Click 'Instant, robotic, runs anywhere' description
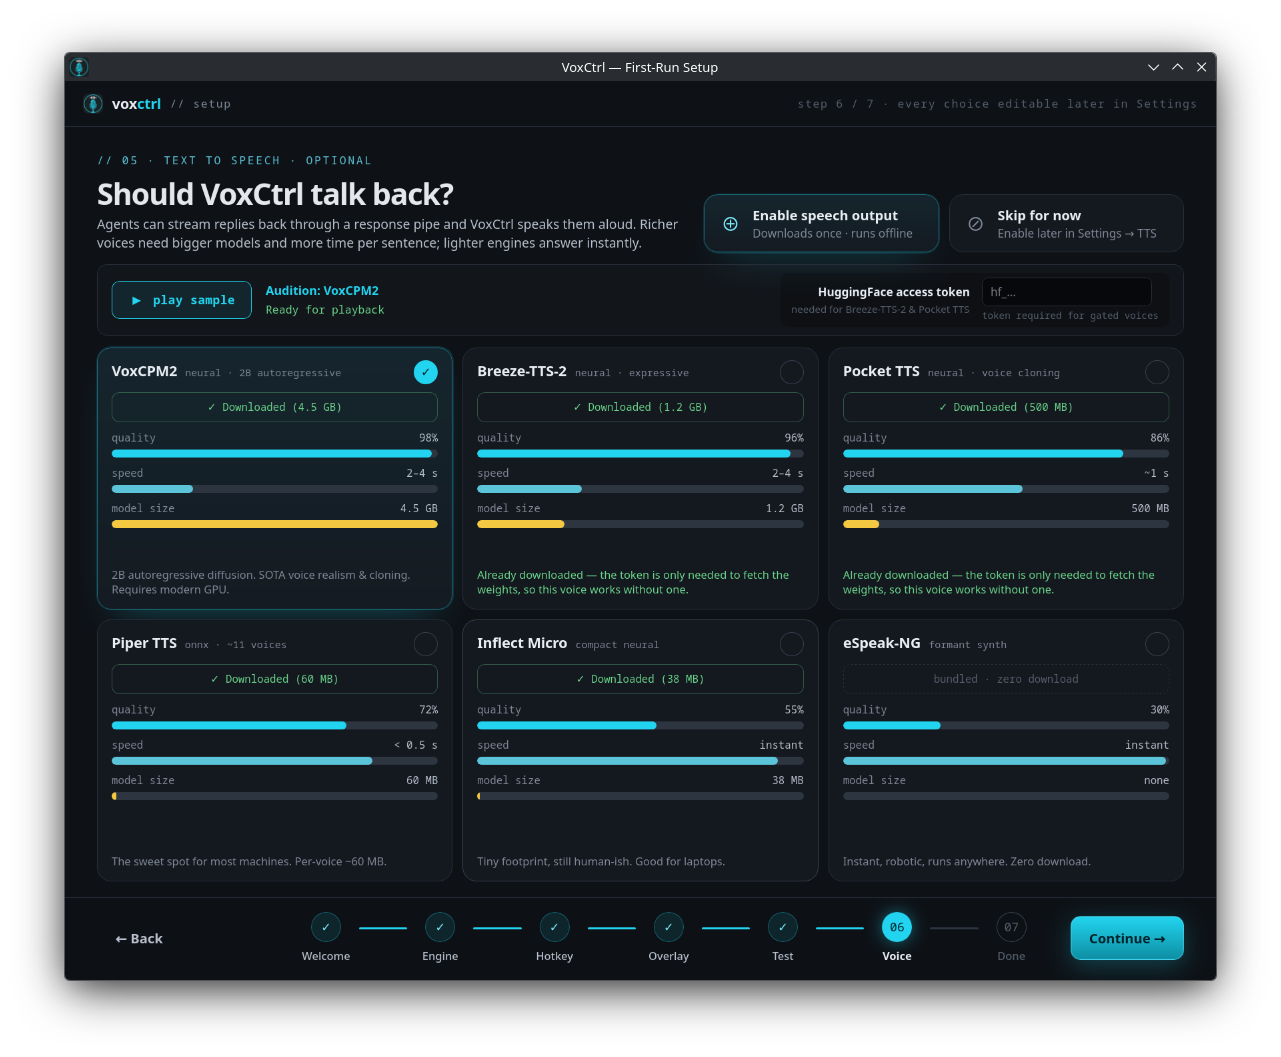1281x1057 pixels. click(967, 861)
